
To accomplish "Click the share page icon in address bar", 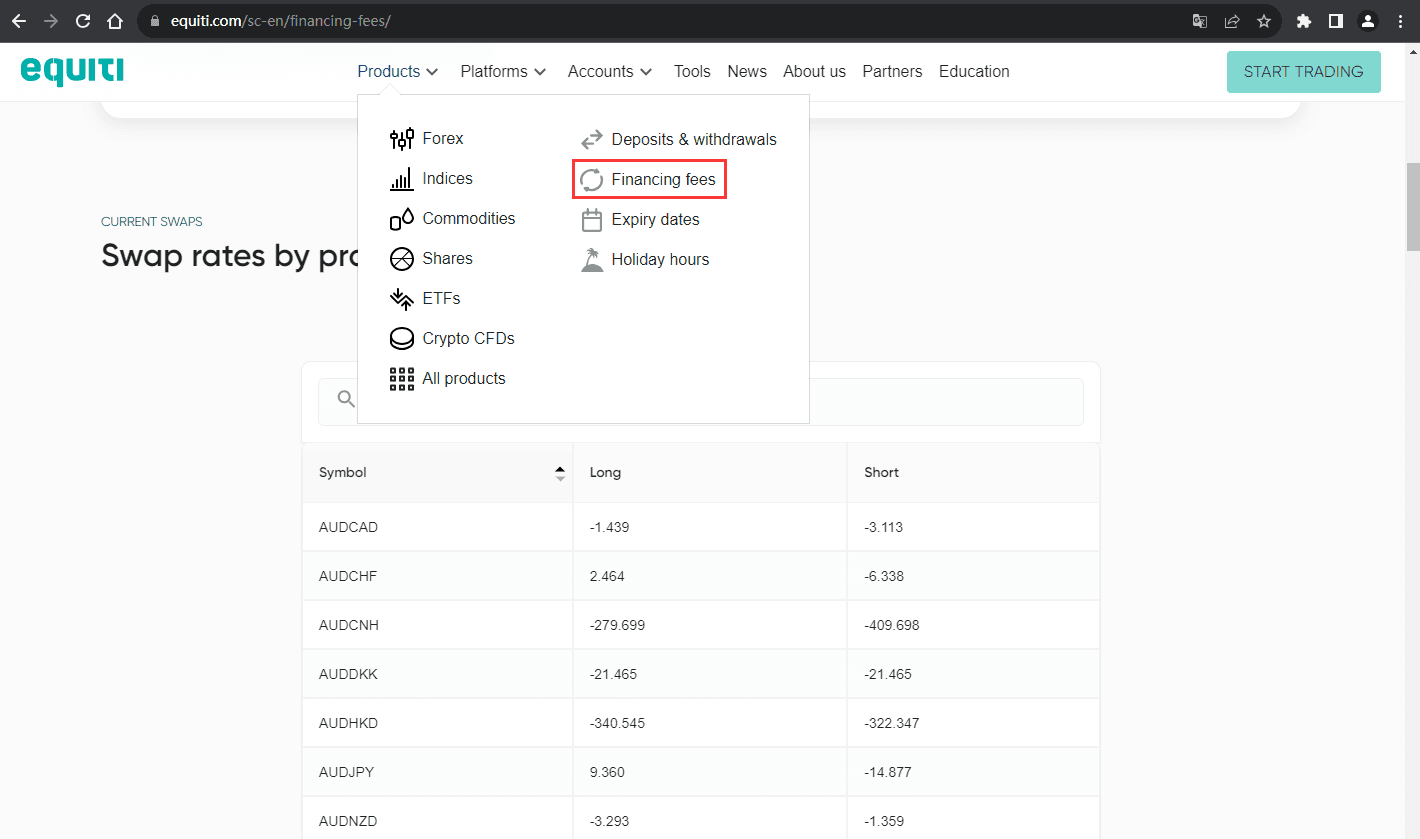I will [1232, 21].
